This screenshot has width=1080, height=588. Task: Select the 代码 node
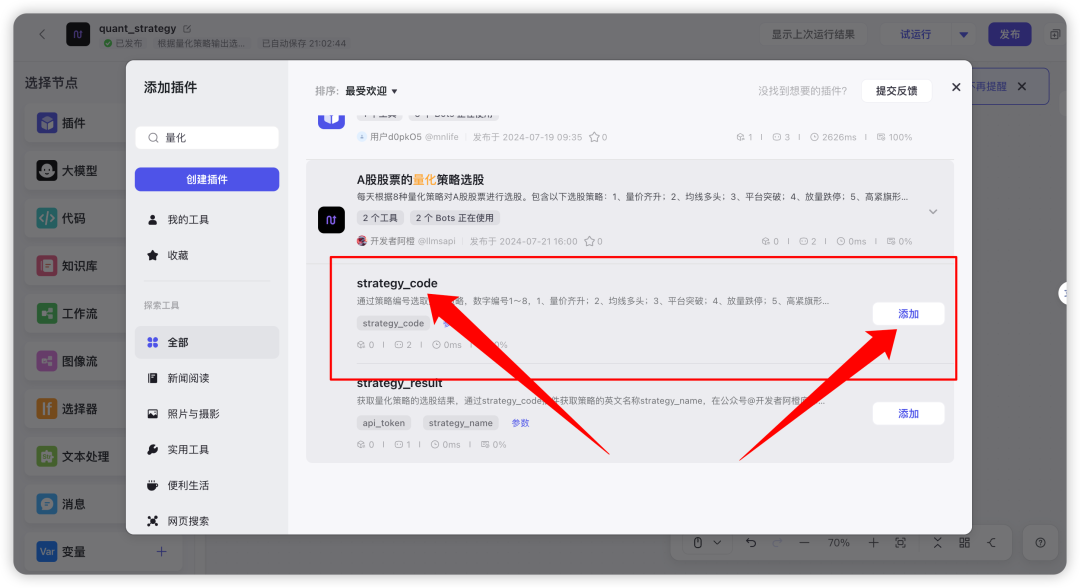76,218
